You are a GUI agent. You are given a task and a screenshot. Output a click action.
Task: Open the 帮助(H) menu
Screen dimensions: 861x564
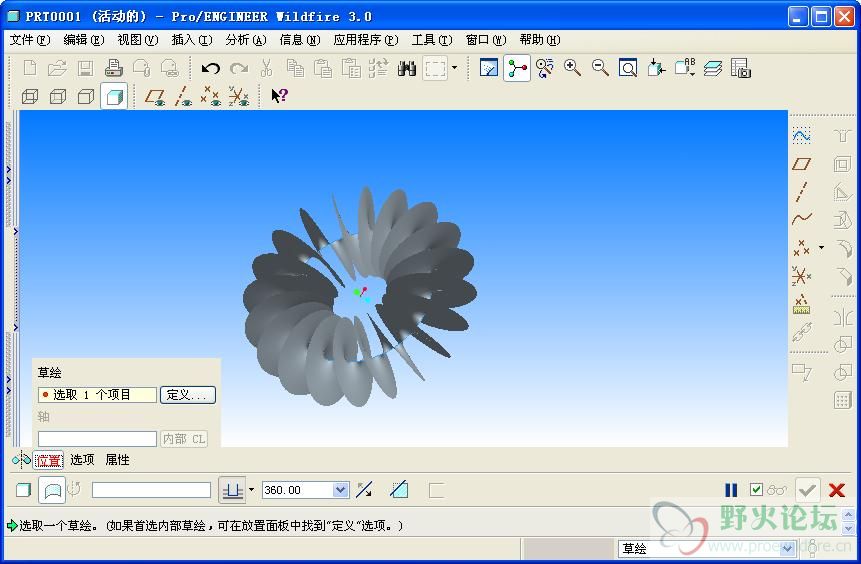point(540,40)
